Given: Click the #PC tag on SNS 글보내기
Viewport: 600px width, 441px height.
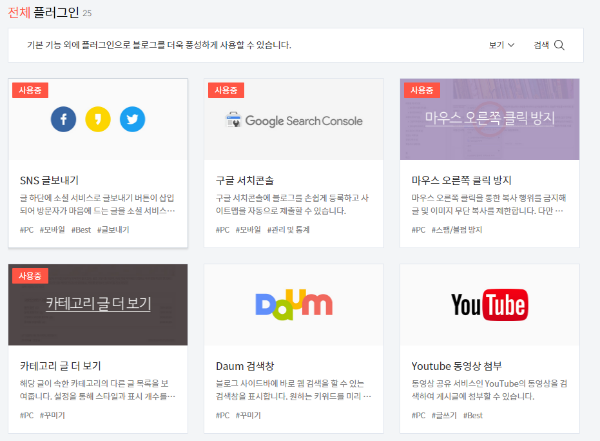Looking at the screenshot, I should point(27,230).
